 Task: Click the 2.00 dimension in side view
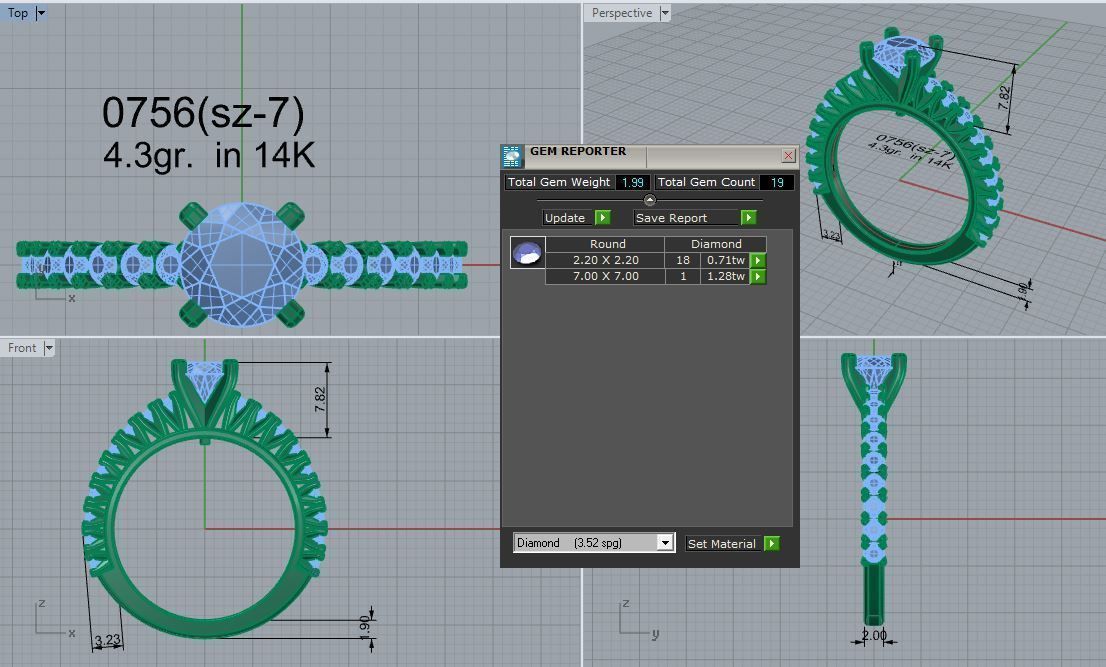click(x=874, y=635)
